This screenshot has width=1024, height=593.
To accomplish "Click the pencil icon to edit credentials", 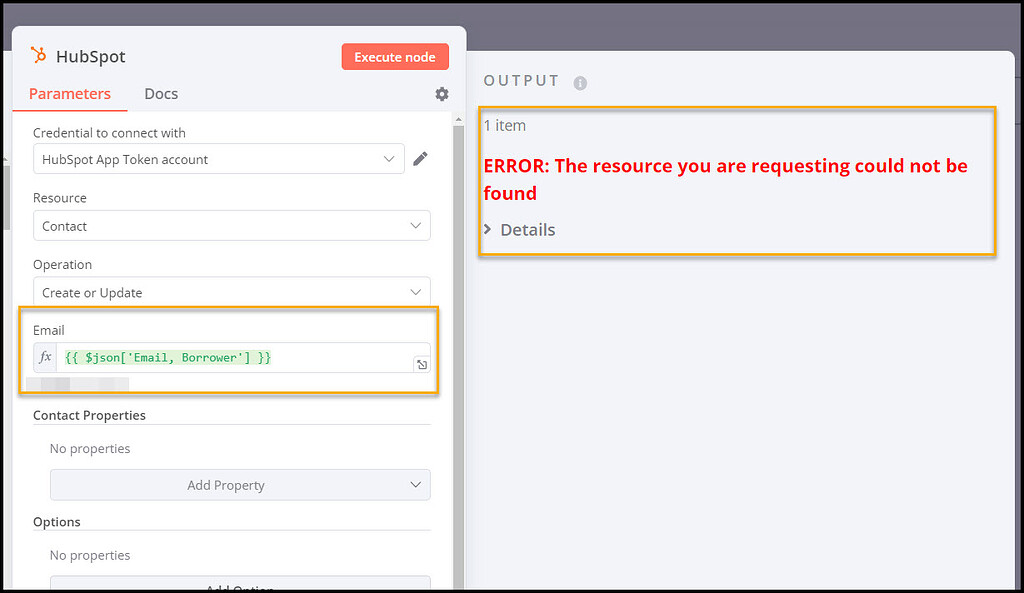I will [420, 158].
